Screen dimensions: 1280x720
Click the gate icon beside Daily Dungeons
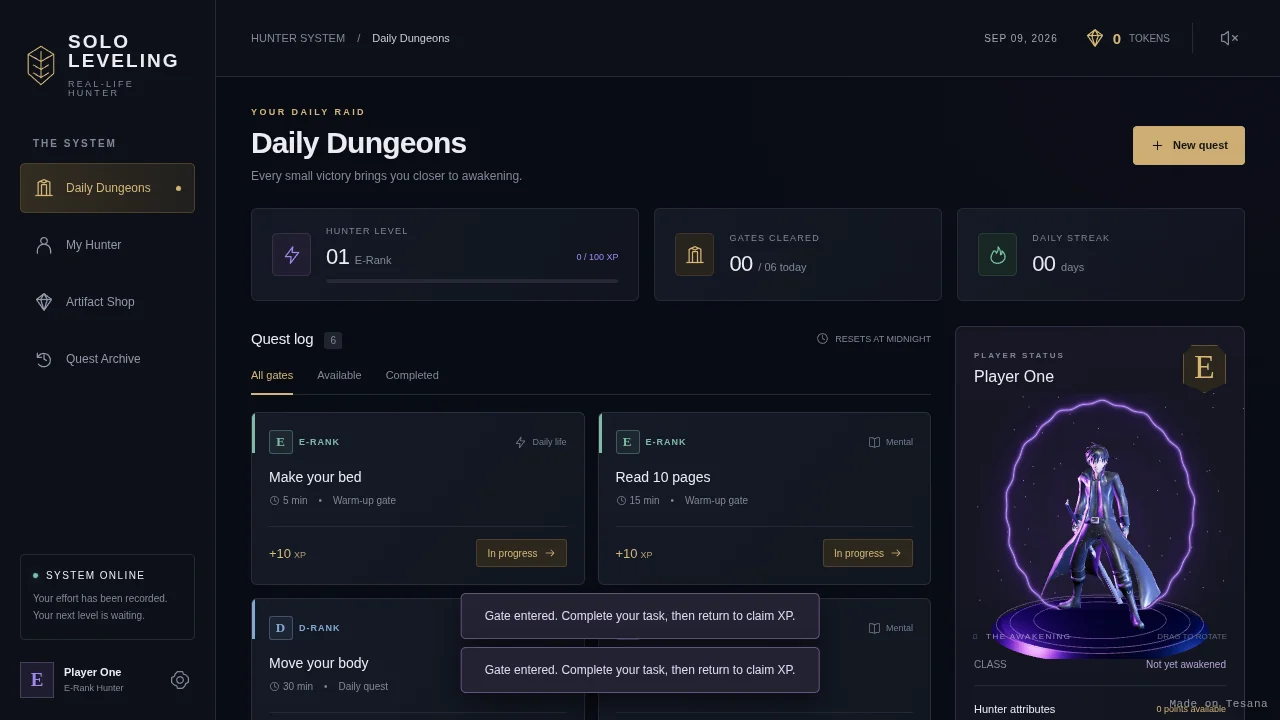[44, 188]
